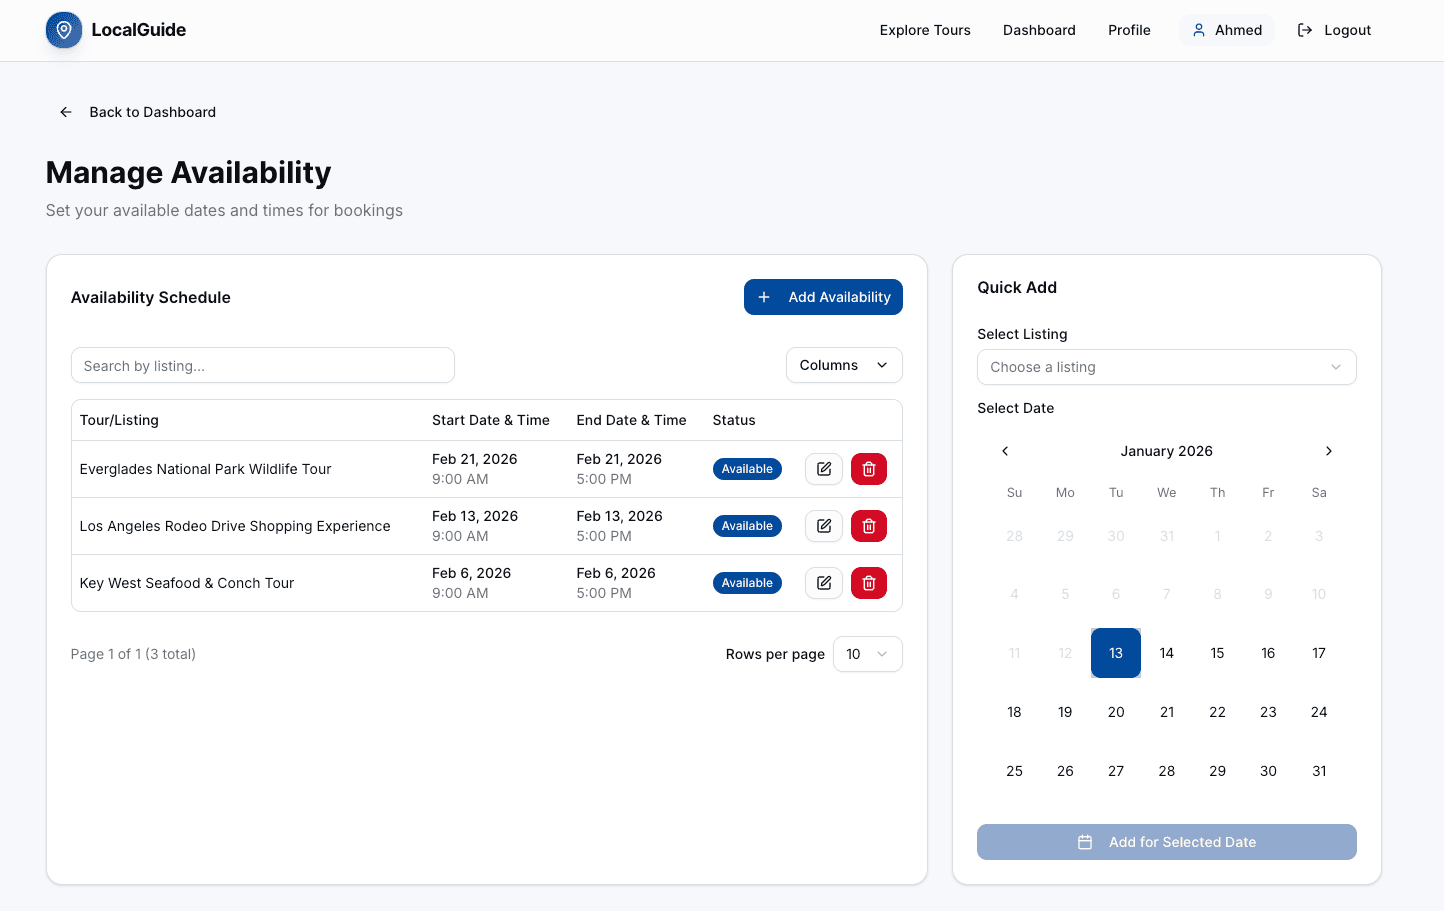Viewport: 1444px width, 911px height.
Task: Click the delete trash icon for Everglades tour
Action: [x=868, y=468]
